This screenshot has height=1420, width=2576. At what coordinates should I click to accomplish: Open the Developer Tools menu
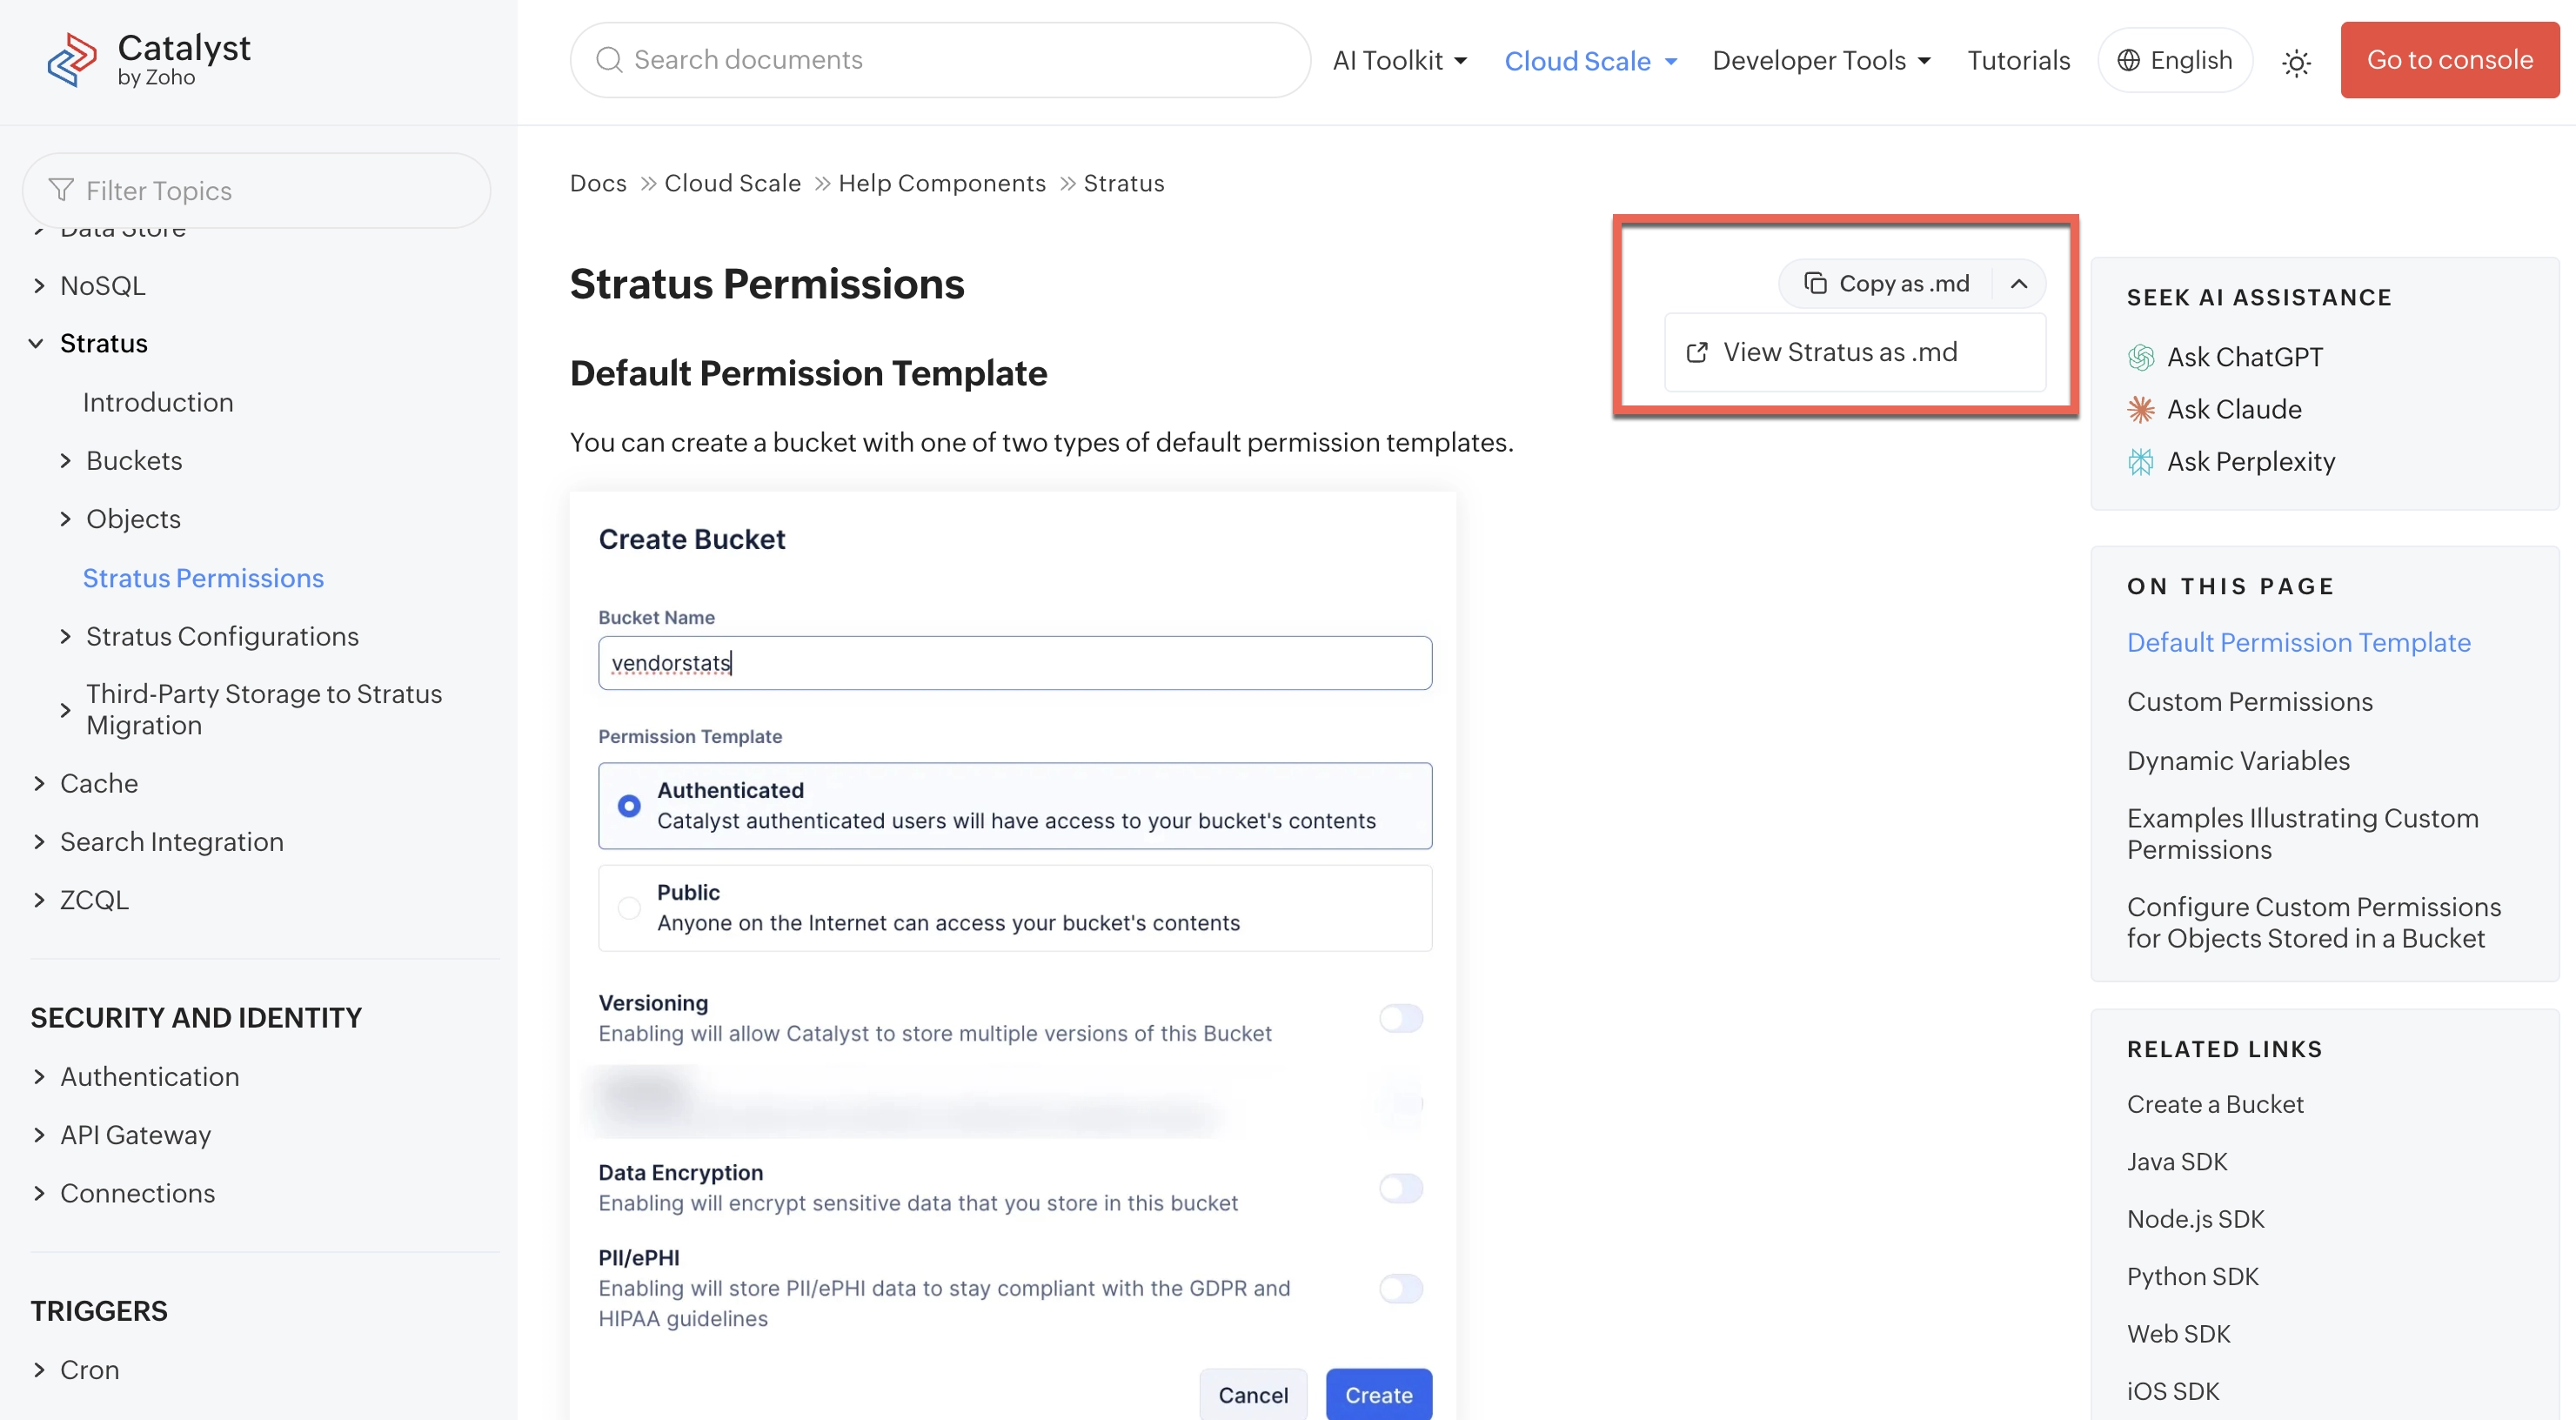point(1821,61)
